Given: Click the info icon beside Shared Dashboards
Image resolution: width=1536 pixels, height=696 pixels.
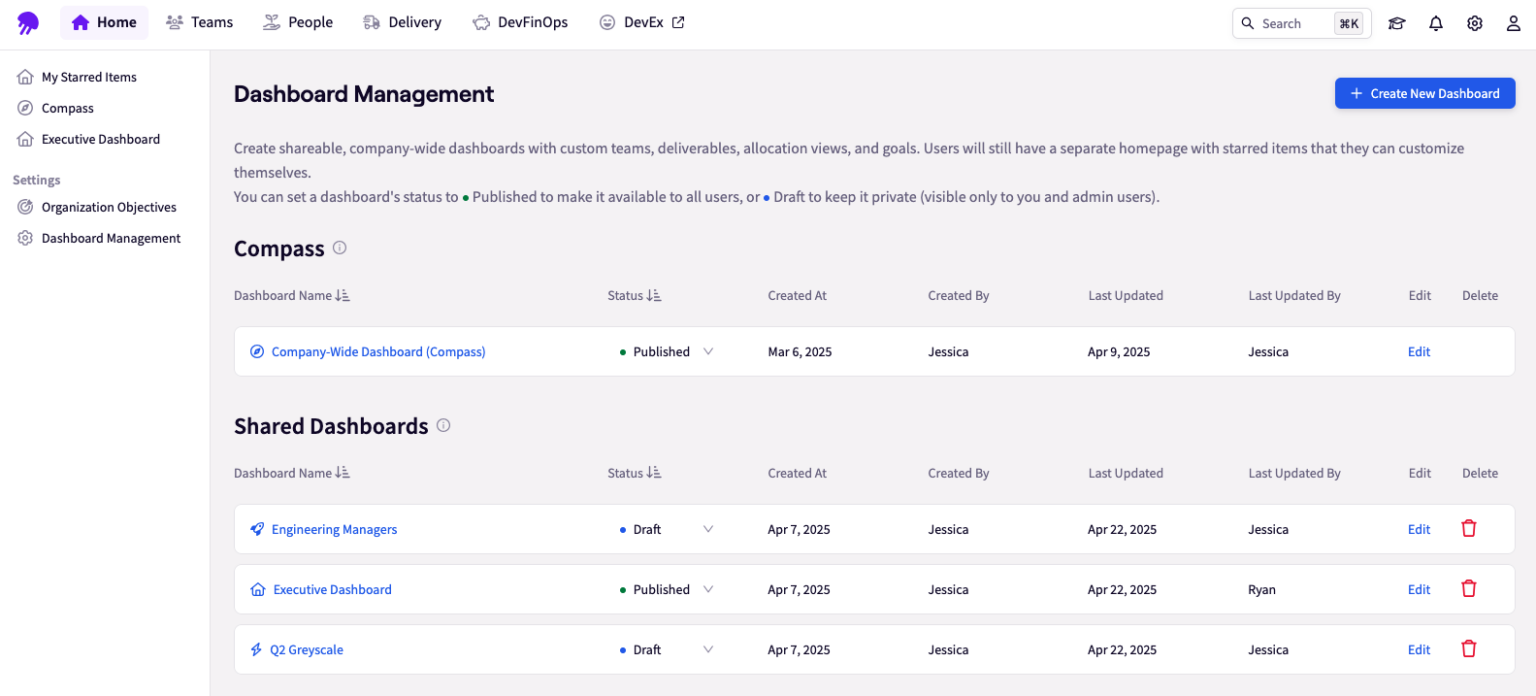Looking at the screenshot, I should (443, 425).
